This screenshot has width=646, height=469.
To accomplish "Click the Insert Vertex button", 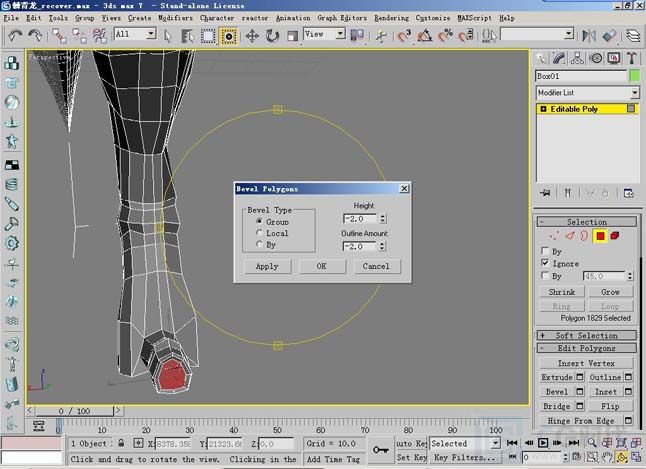I will click(586, 363).
